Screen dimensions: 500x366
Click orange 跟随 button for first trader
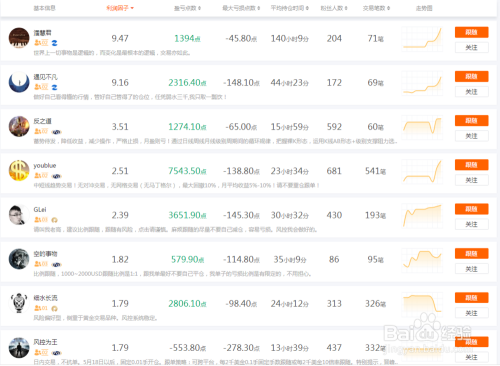[x=471, y=32]
